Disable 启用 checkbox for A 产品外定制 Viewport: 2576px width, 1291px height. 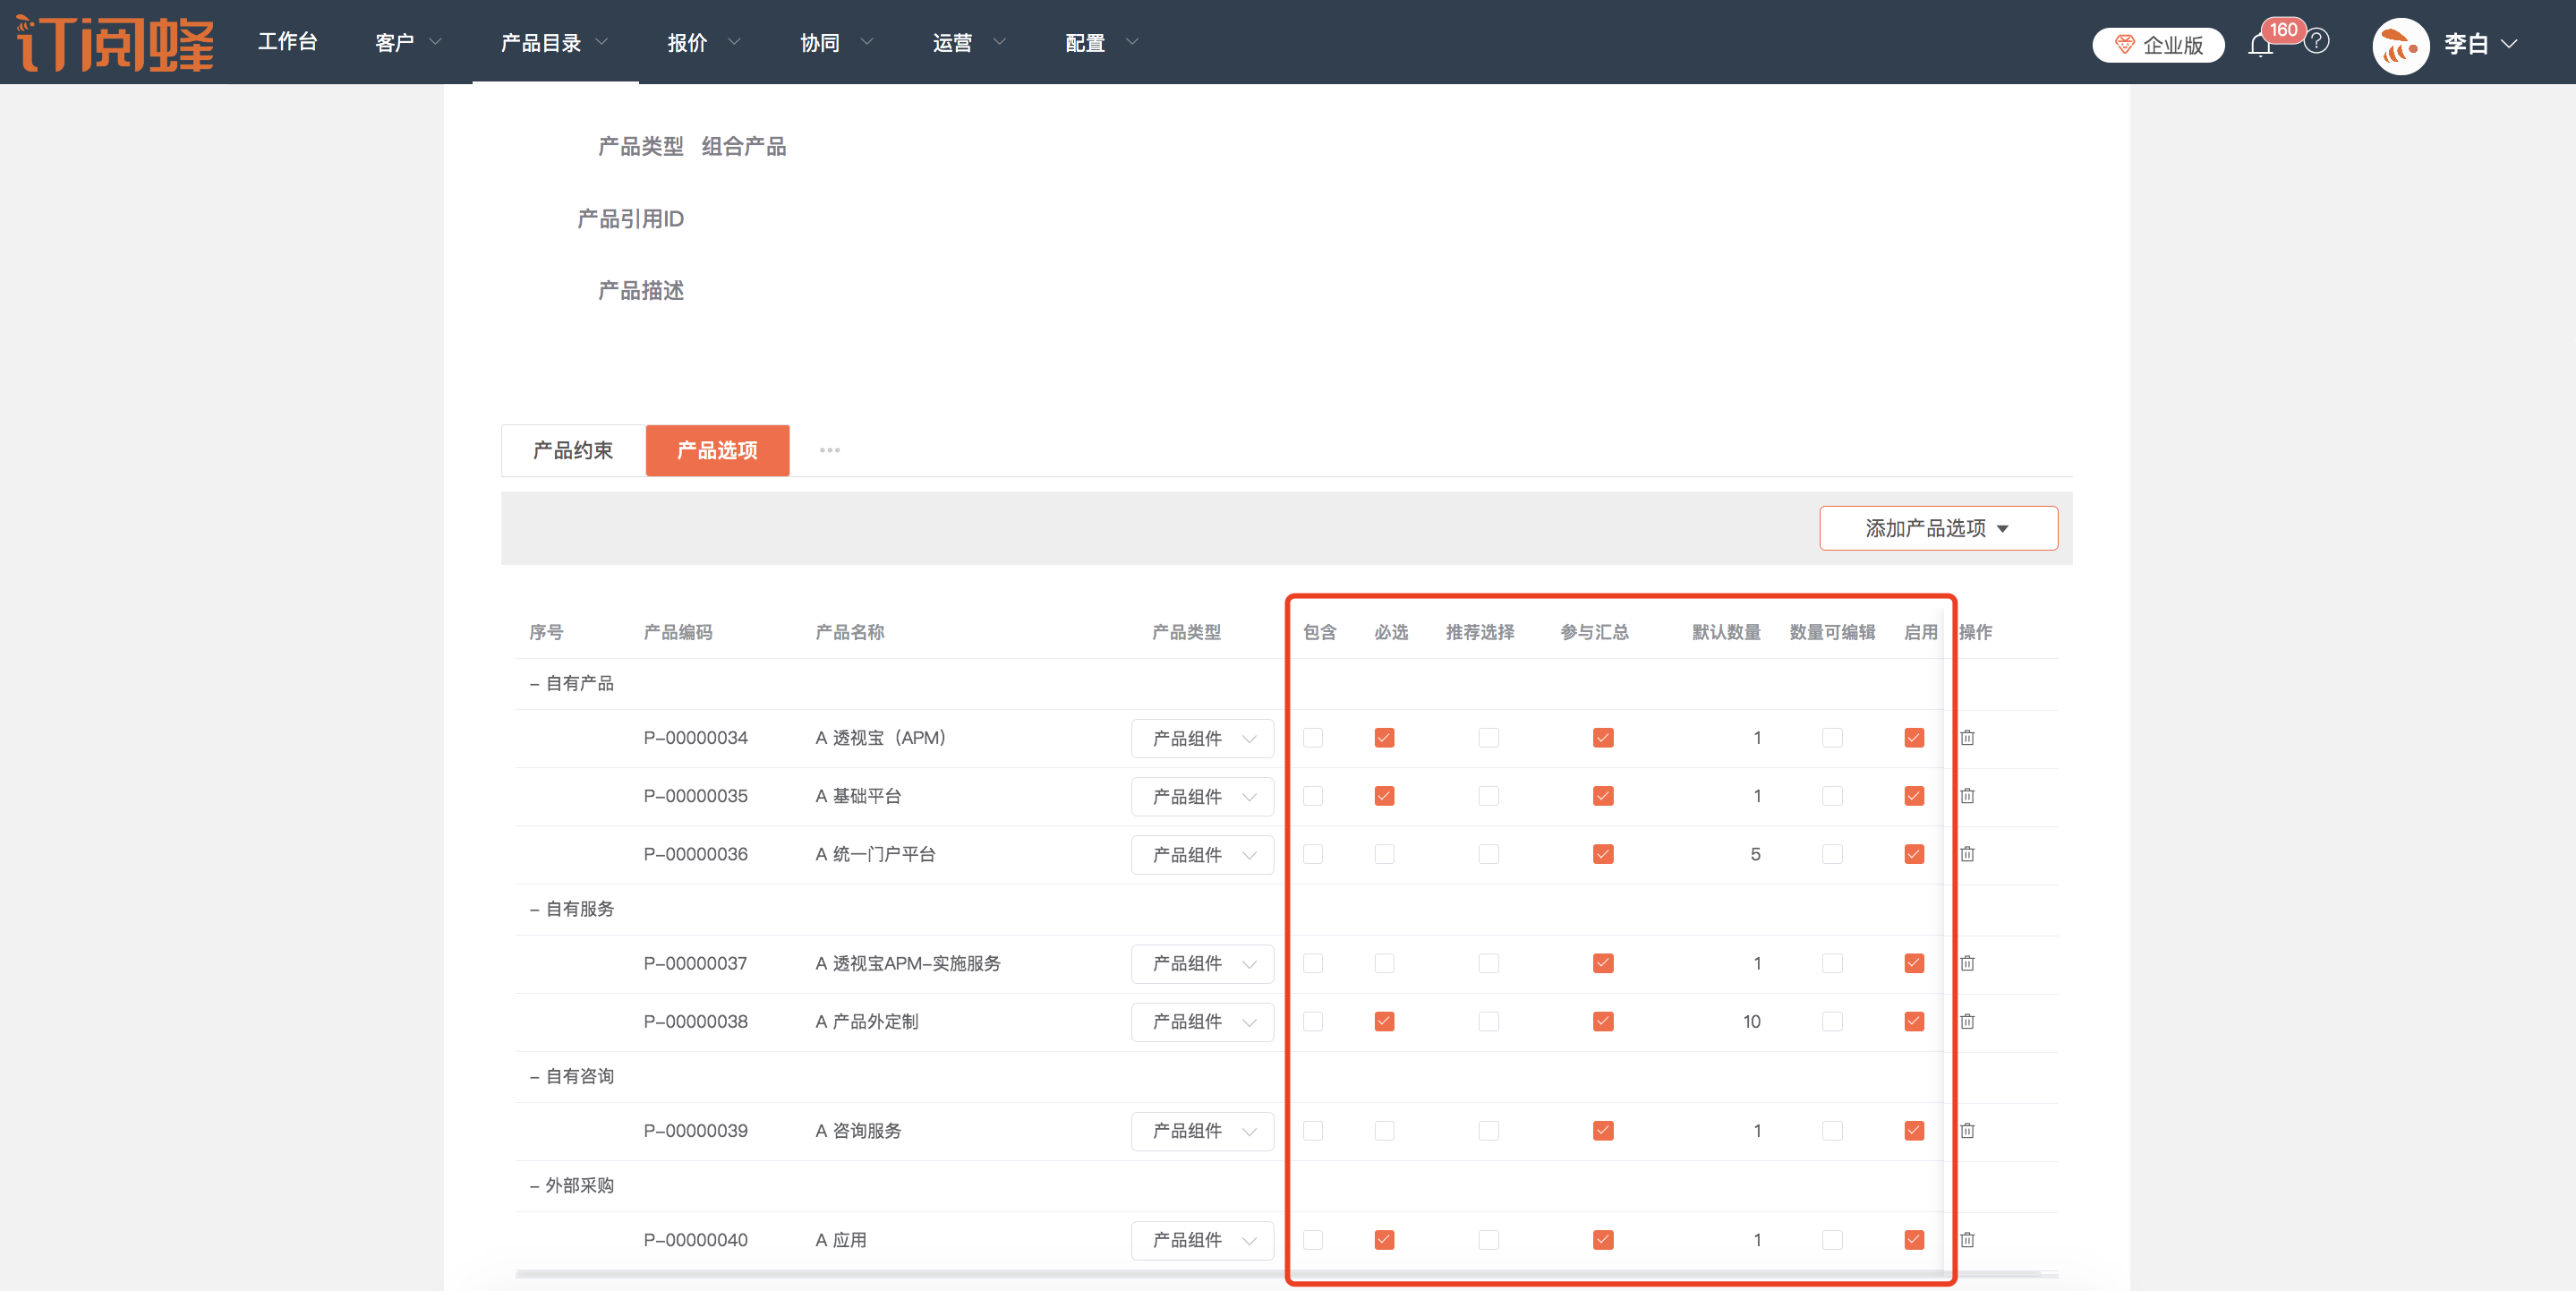pyautogui.click(x=1914, y=1022)
